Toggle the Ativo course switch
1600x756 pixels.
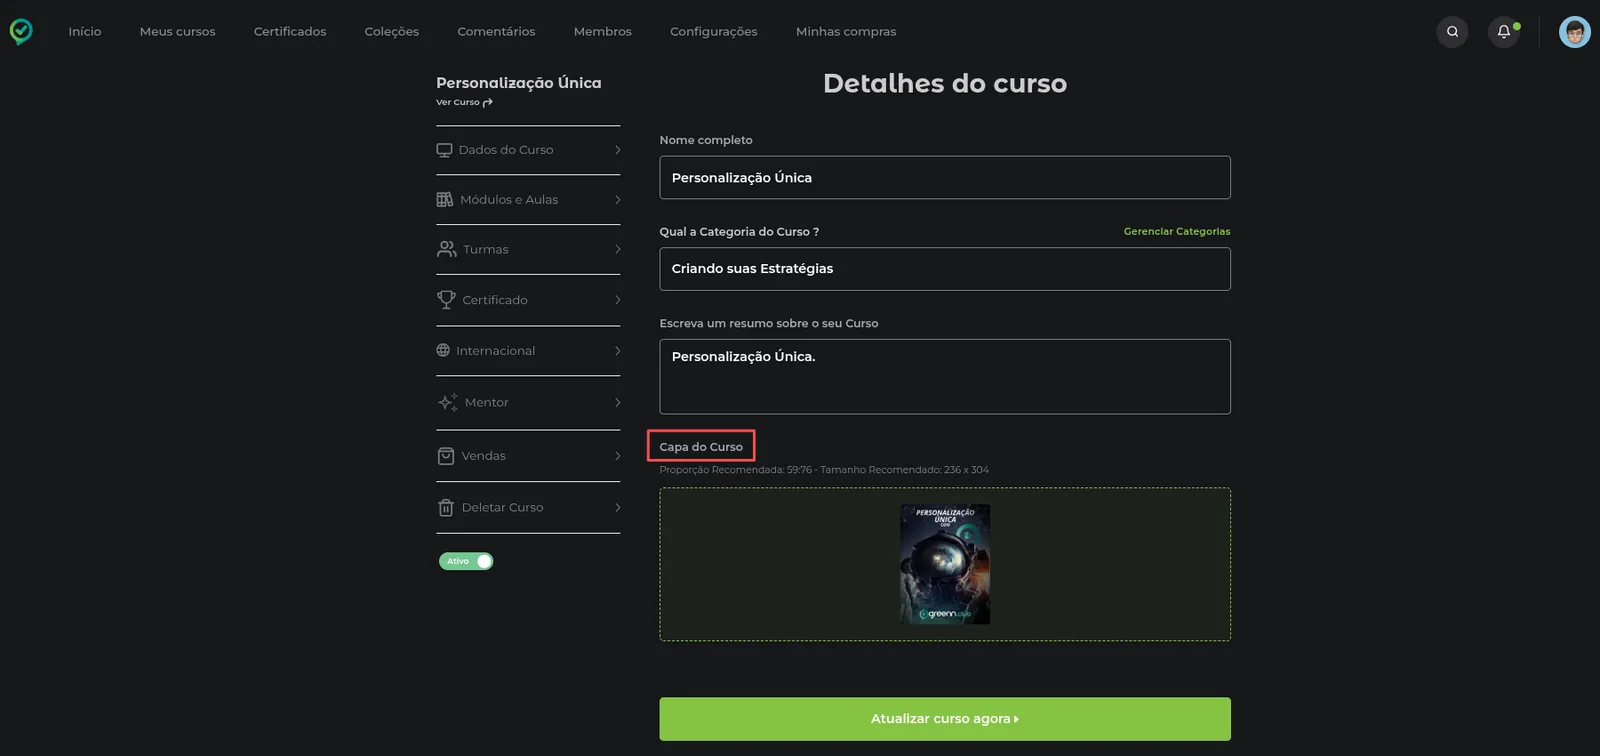tap(466, 561)
